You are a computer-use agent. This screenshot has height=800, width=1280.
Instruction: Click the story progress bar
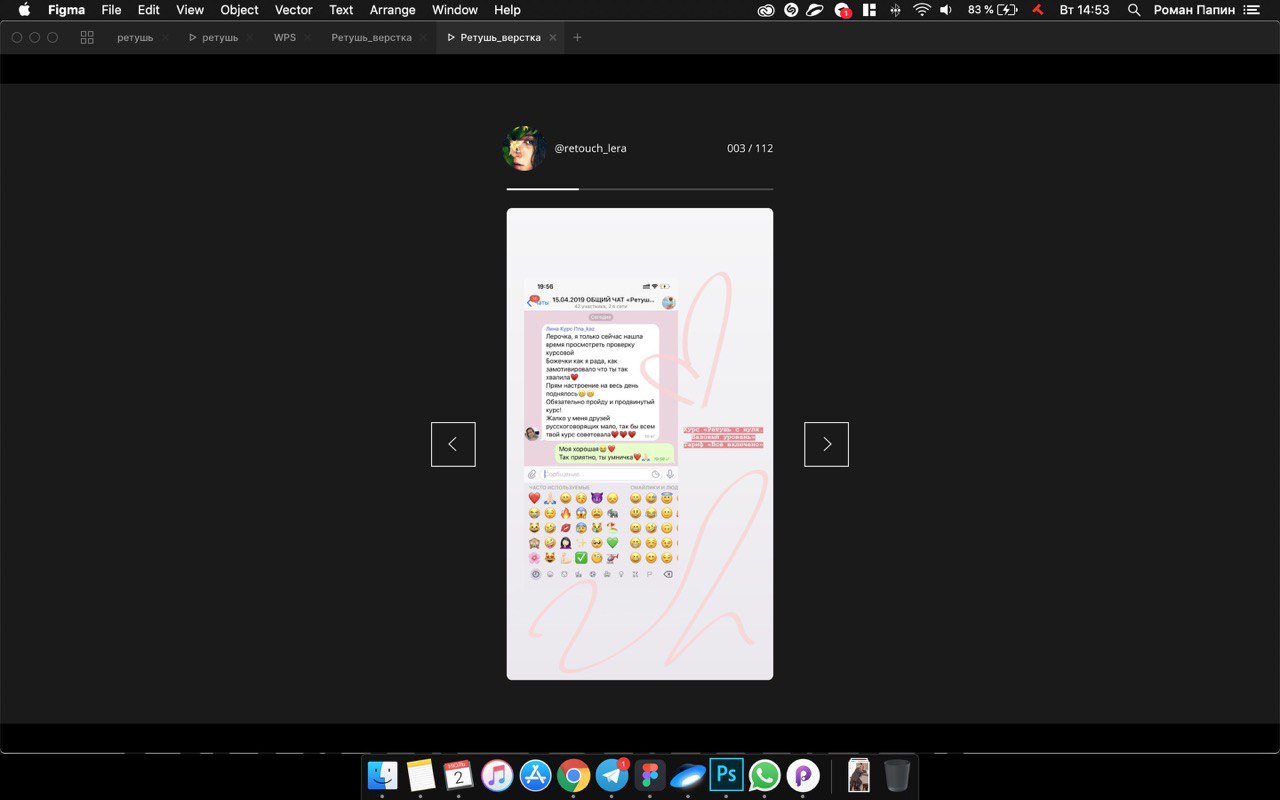[x=639, y=188]
